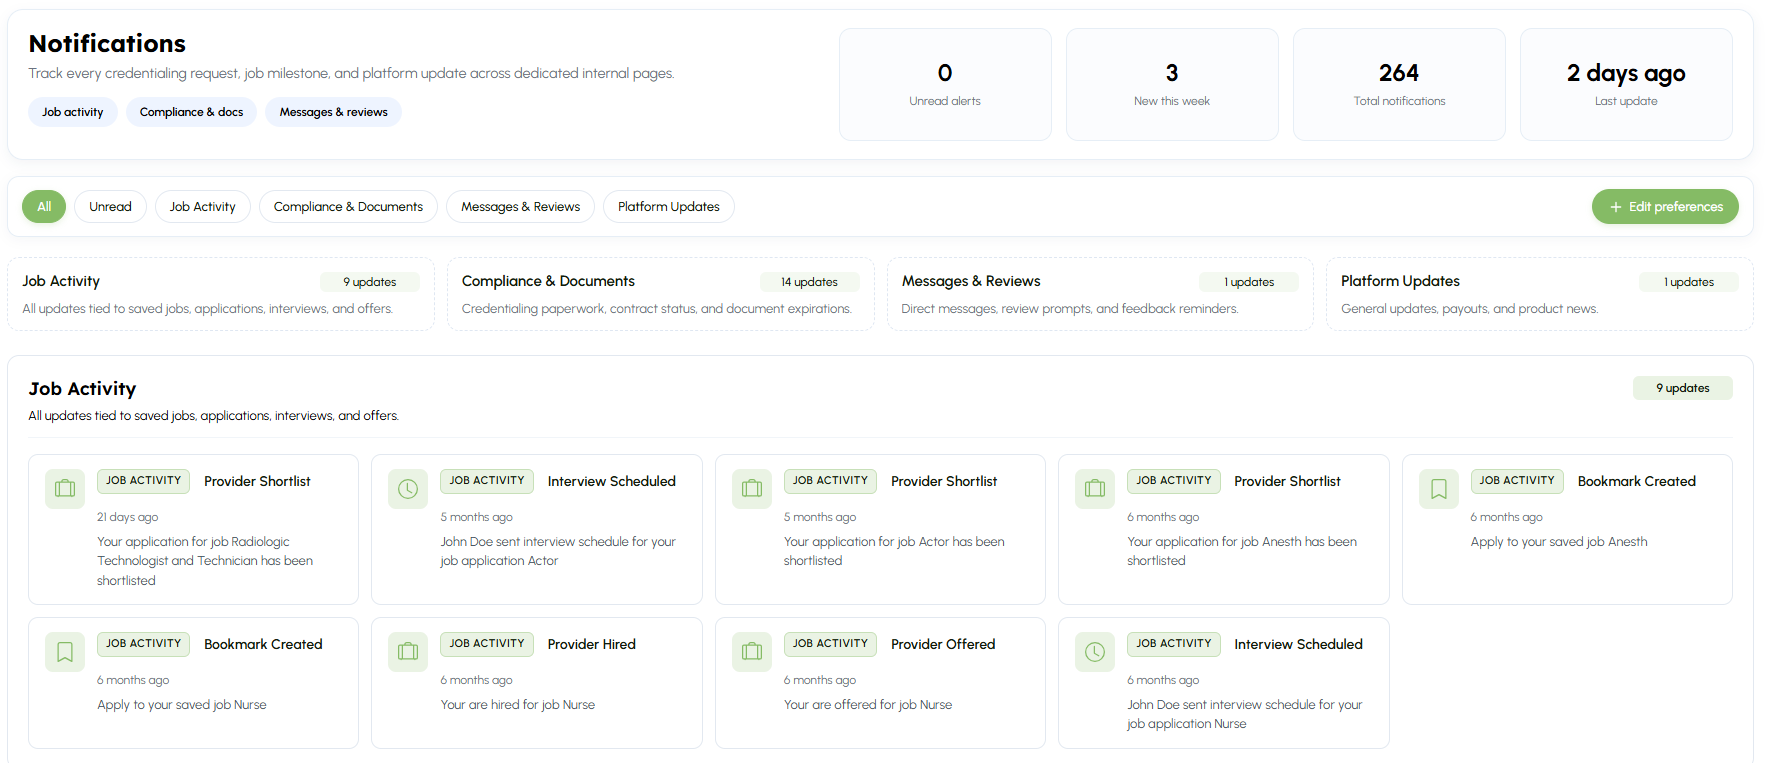1770x763 pixels.
Task: Open the Platform Updates summary card
Action: click(1539, 294)
